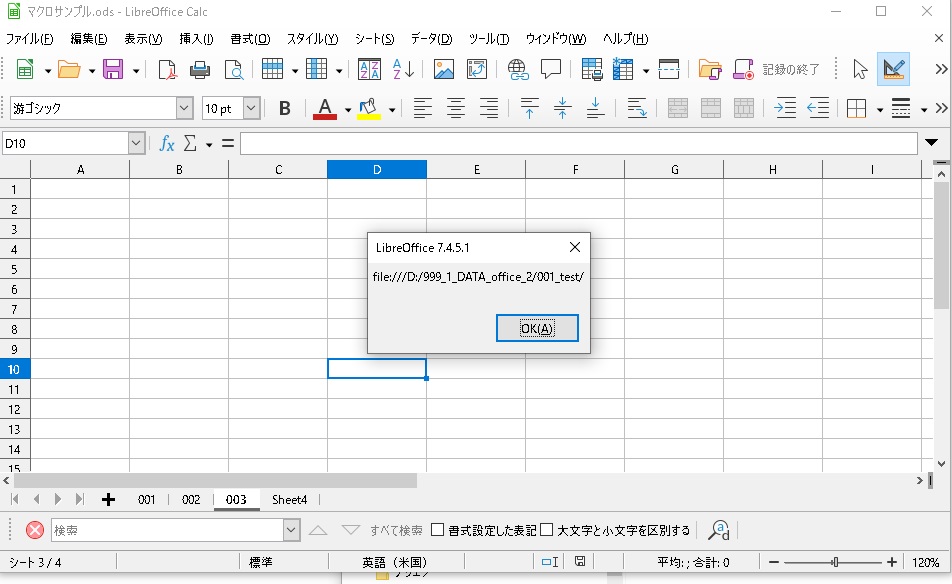This screenshot has height=584, width=952.
Task: Align text left
Action: pos(423,109)
